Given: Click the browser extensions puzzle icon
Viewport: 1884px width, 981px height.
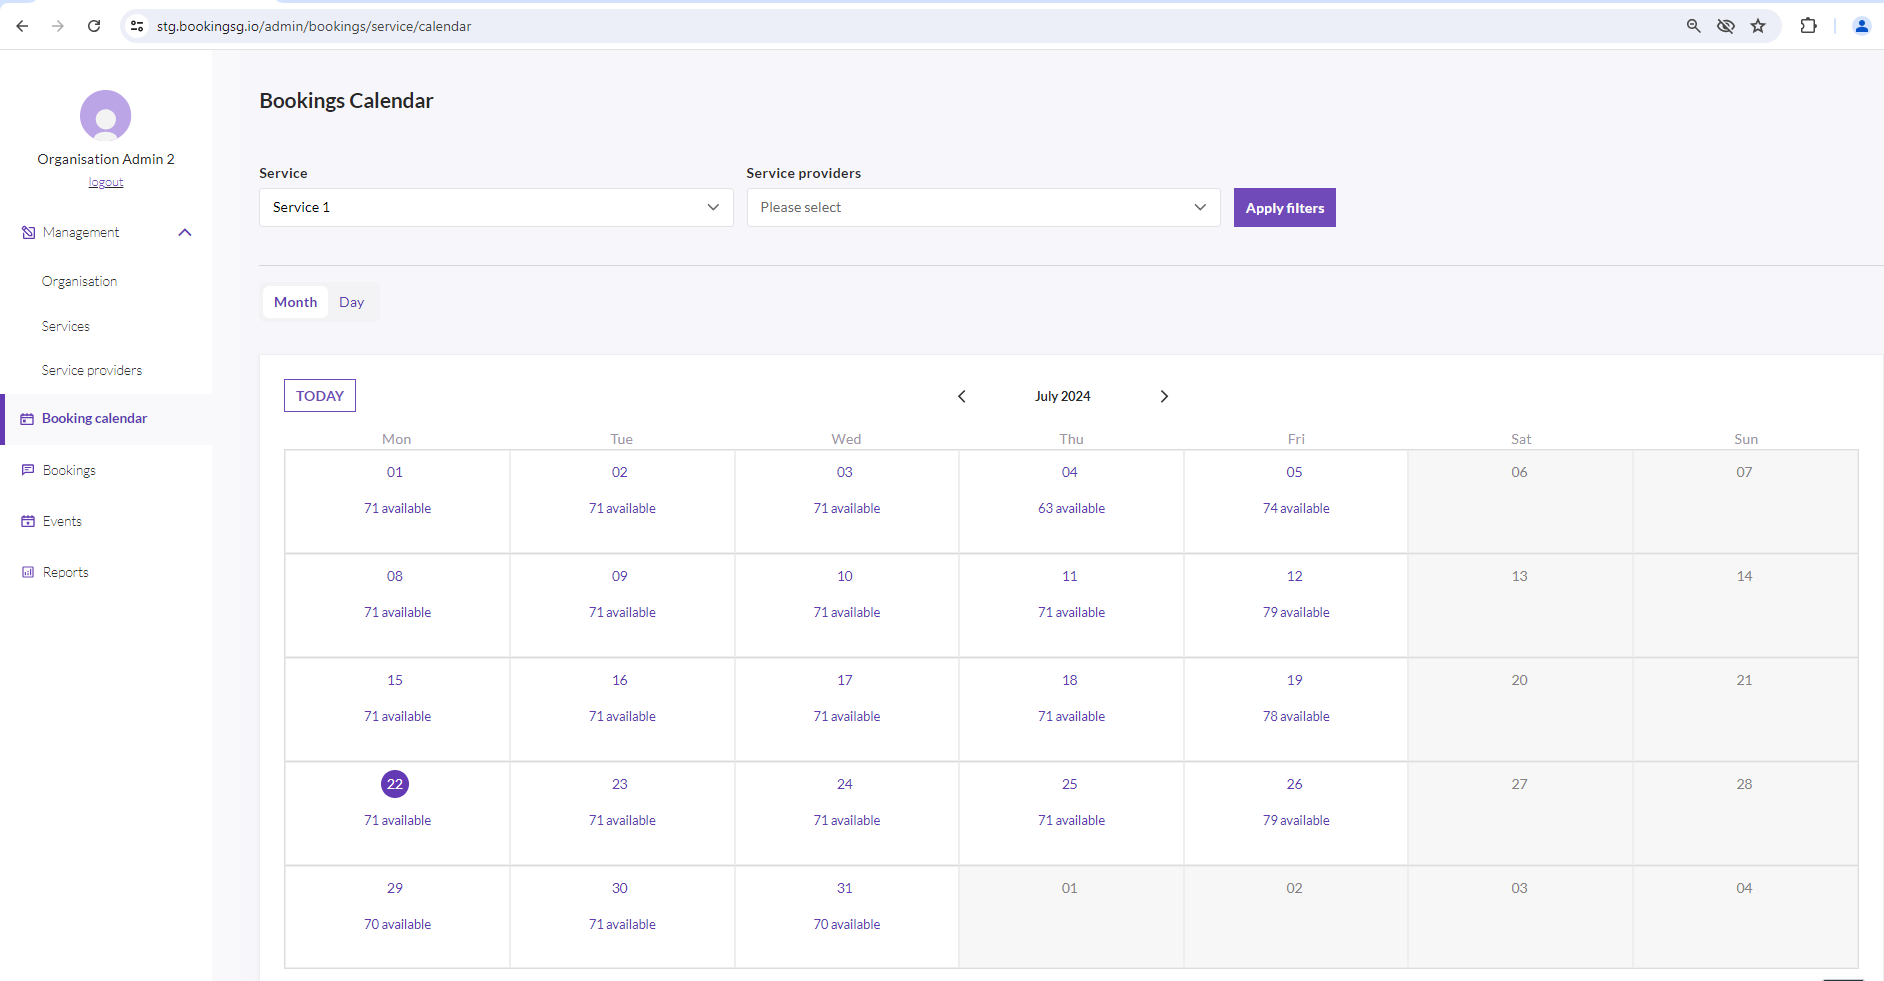Looking at the screenshot, I should 1809,26.
